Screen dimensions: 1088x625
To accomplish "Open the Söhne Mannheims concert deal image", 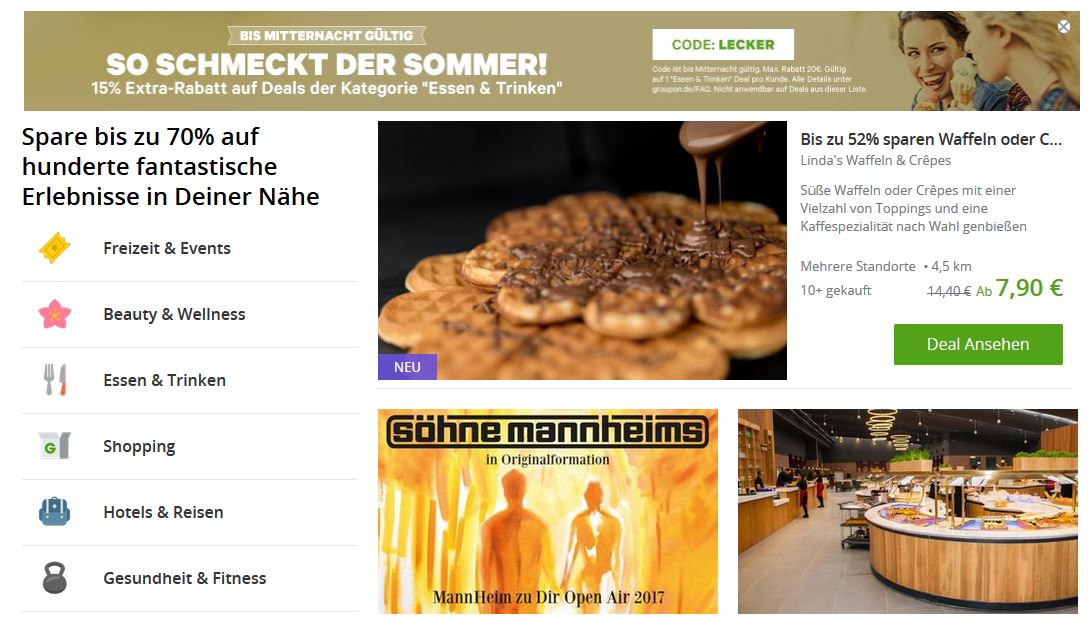I will [548, 511].
